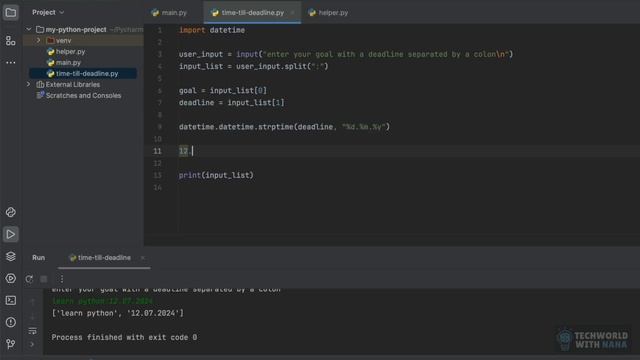Switch to the main.py editor tab

169,13
